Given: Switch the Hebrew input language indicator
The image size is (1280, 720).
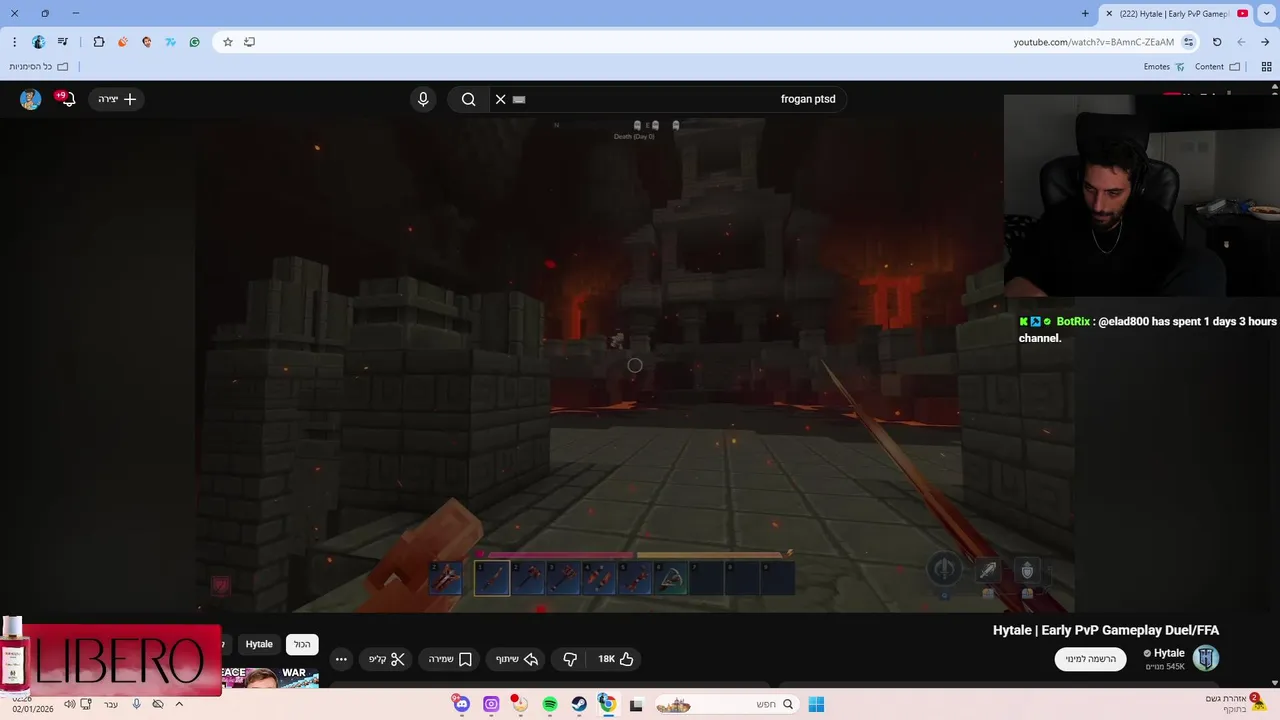Looking at the screenshot, I should pyautogui.click(x=111, y=704).
